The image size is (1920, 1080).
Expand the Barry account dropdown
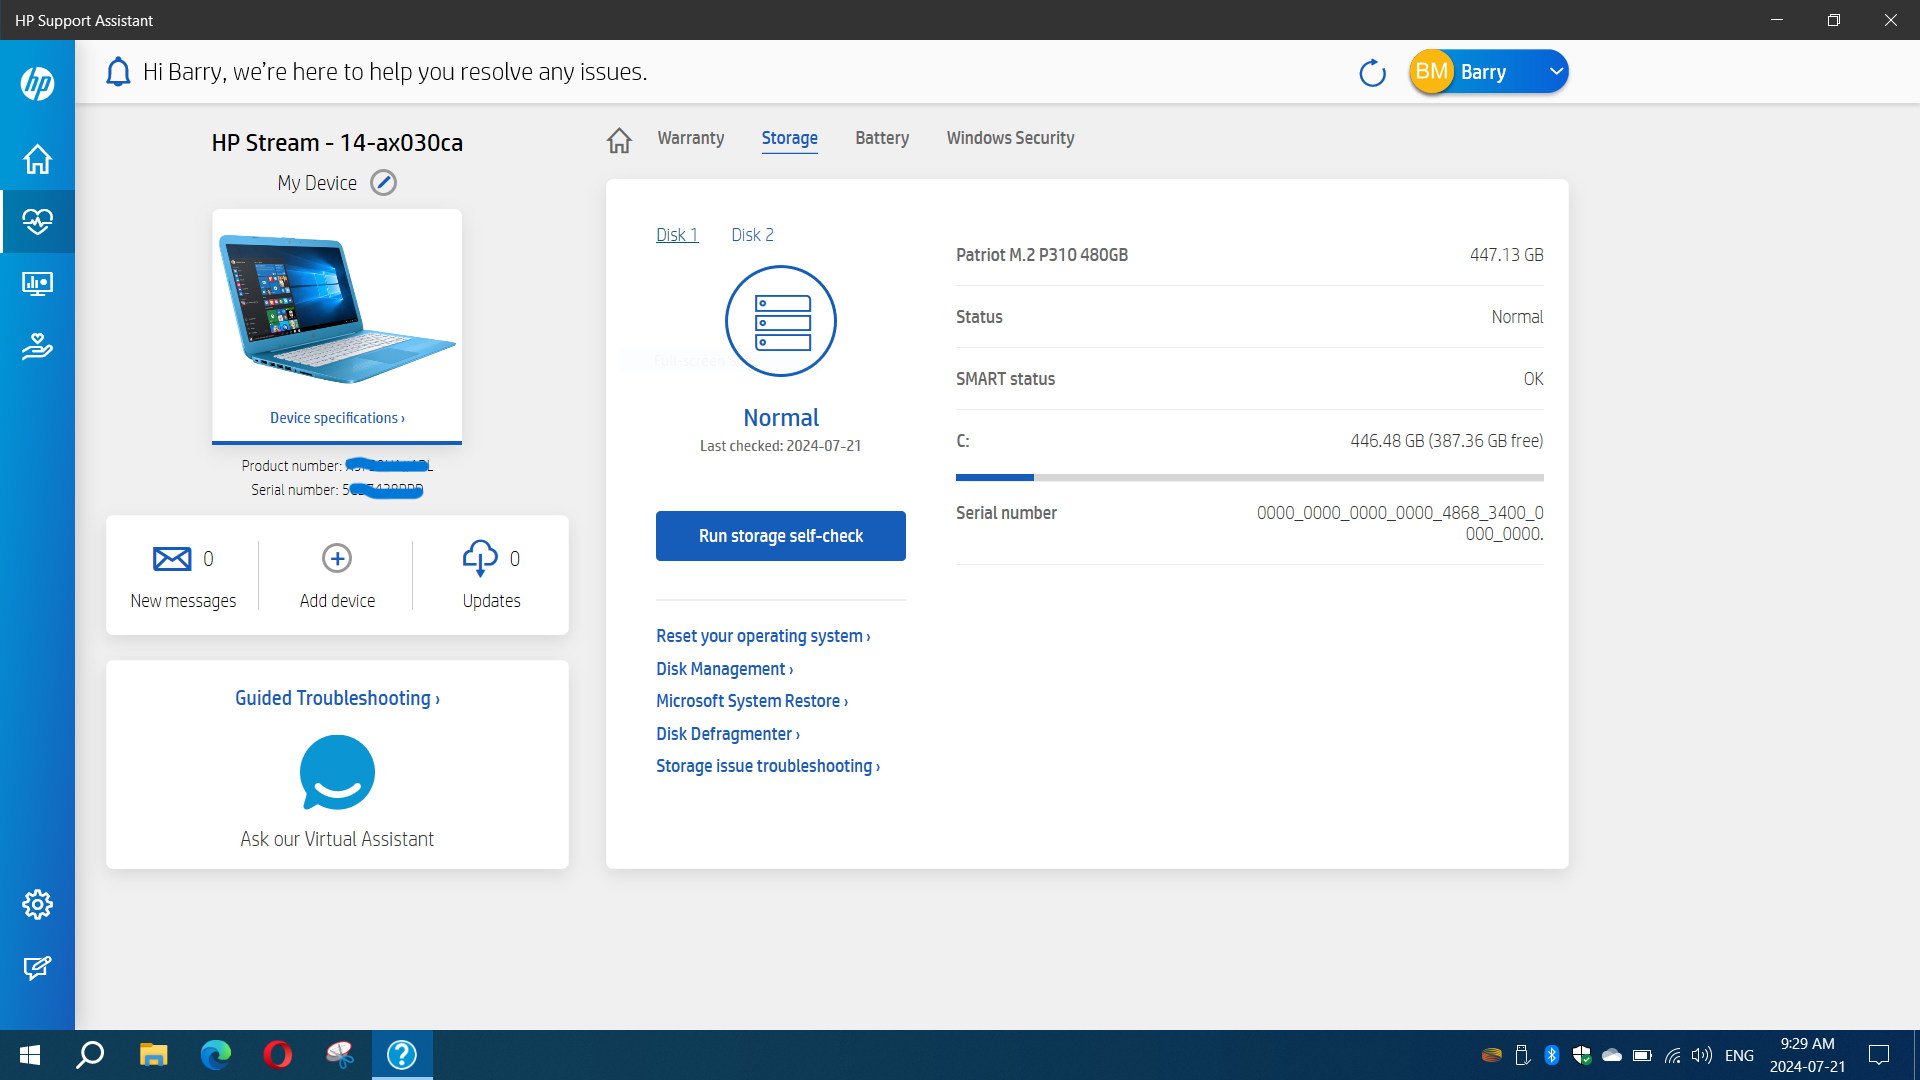[1556, 72]
